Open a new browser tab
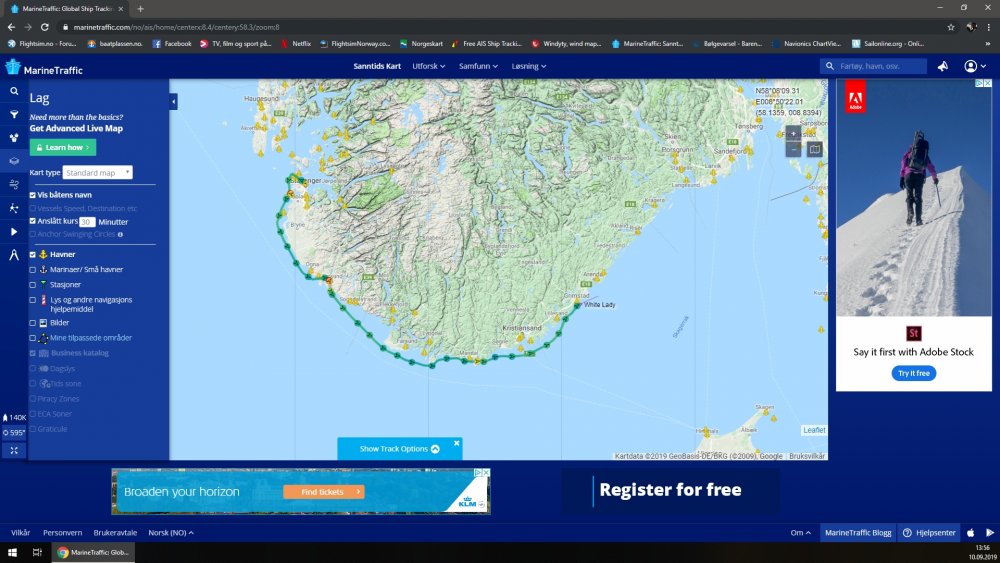 [x=140, y=8]
